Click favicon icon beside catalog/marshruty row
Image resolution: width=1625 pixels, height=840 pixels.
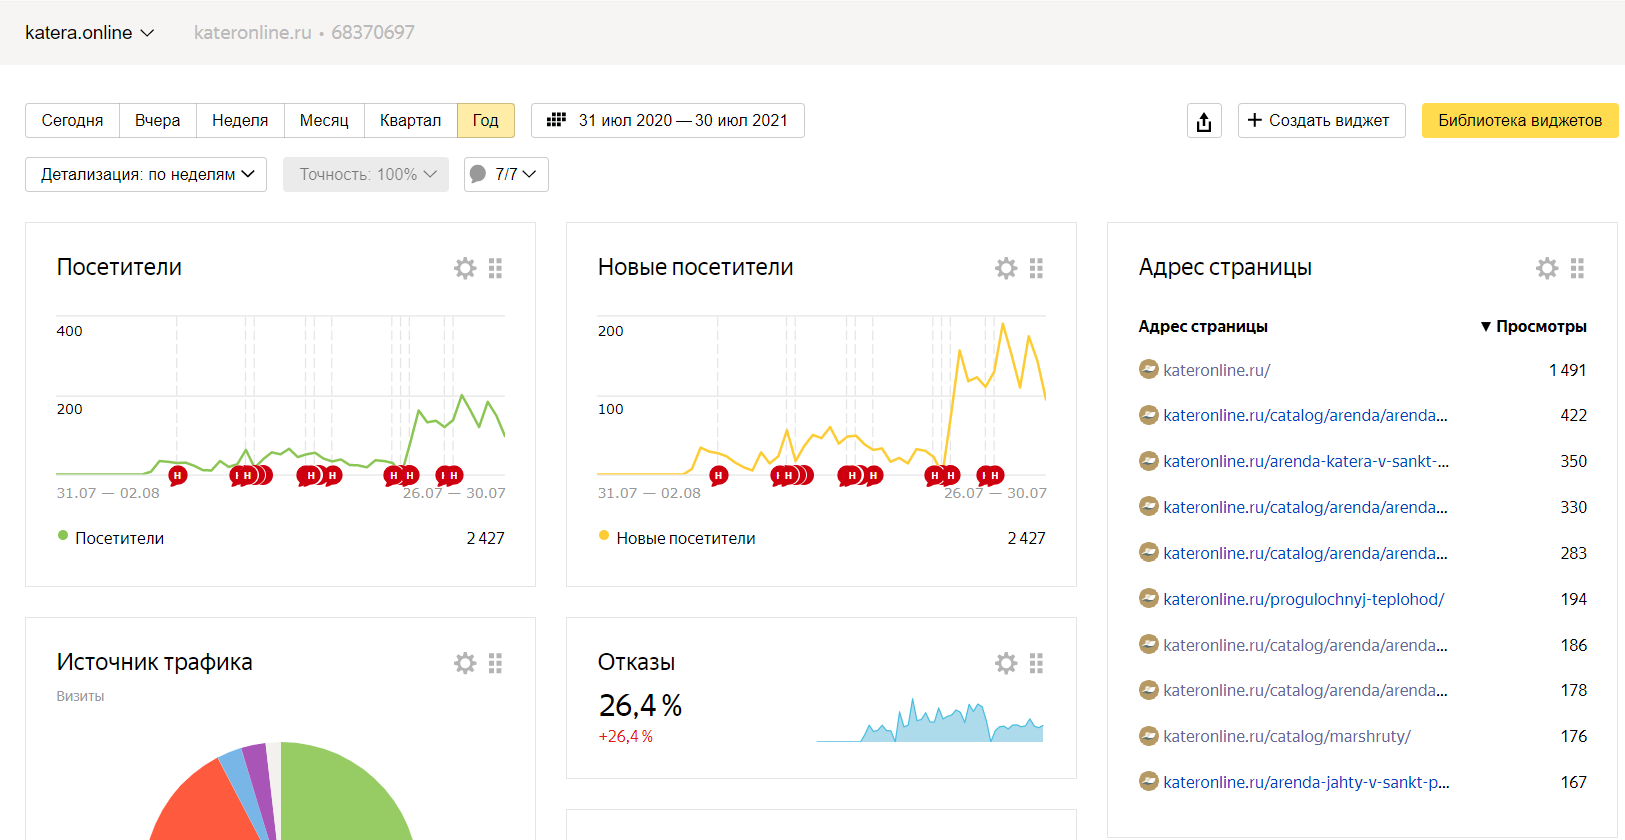(1149, 735)
